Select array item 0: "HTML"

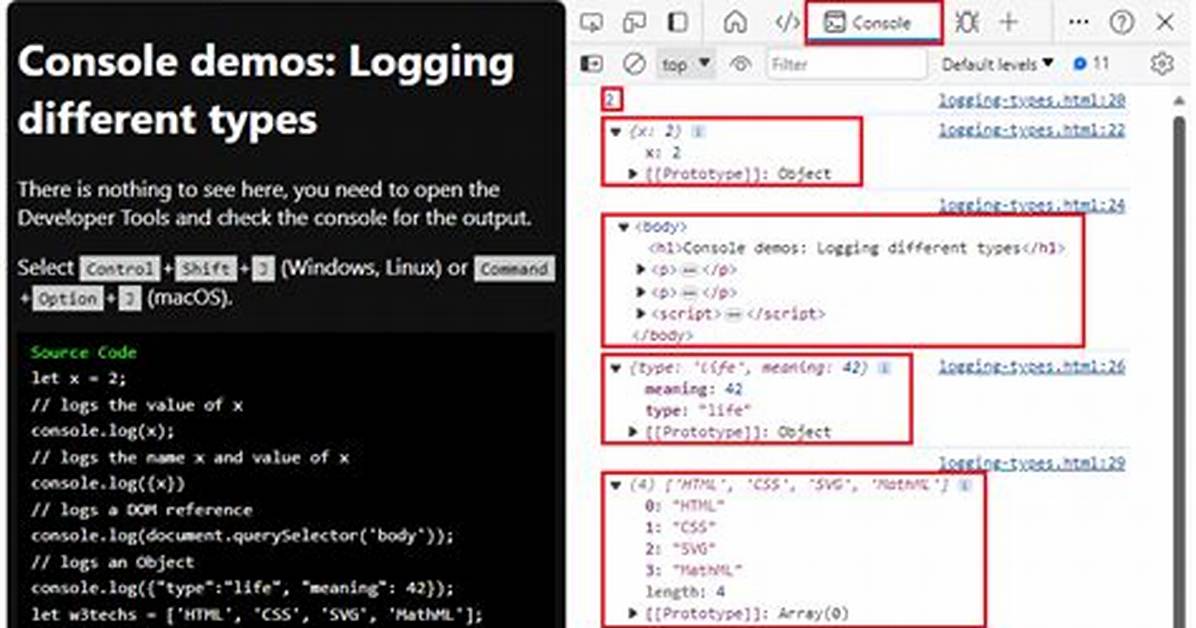coord(684,506)
